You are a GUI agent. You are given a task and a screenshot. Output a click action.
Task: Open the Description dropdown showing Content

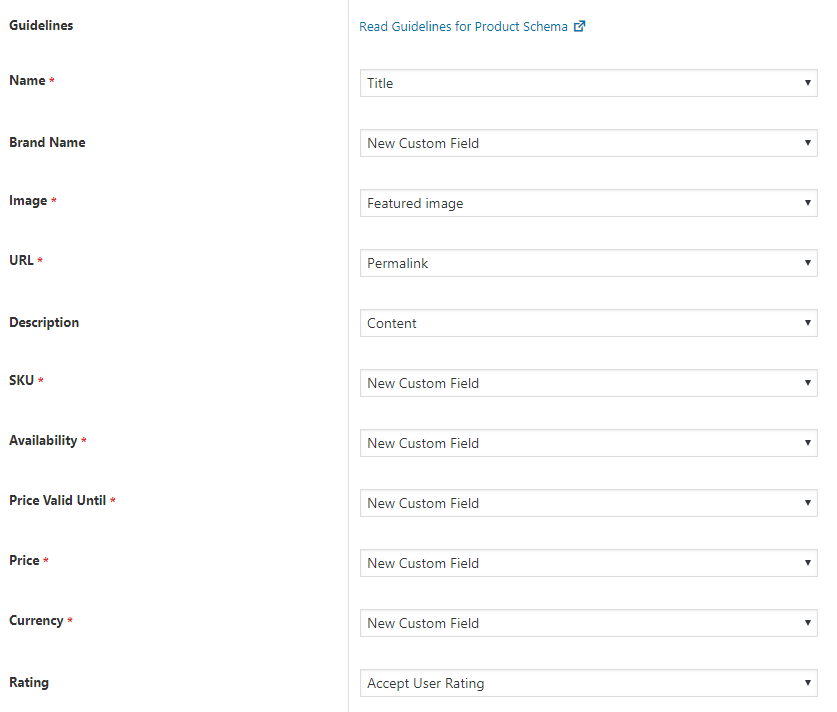pos(588,323)
